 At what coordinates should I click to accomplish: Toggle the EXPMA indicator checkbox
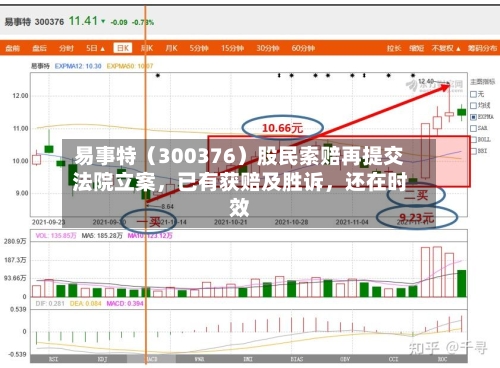tap(473, 117)
